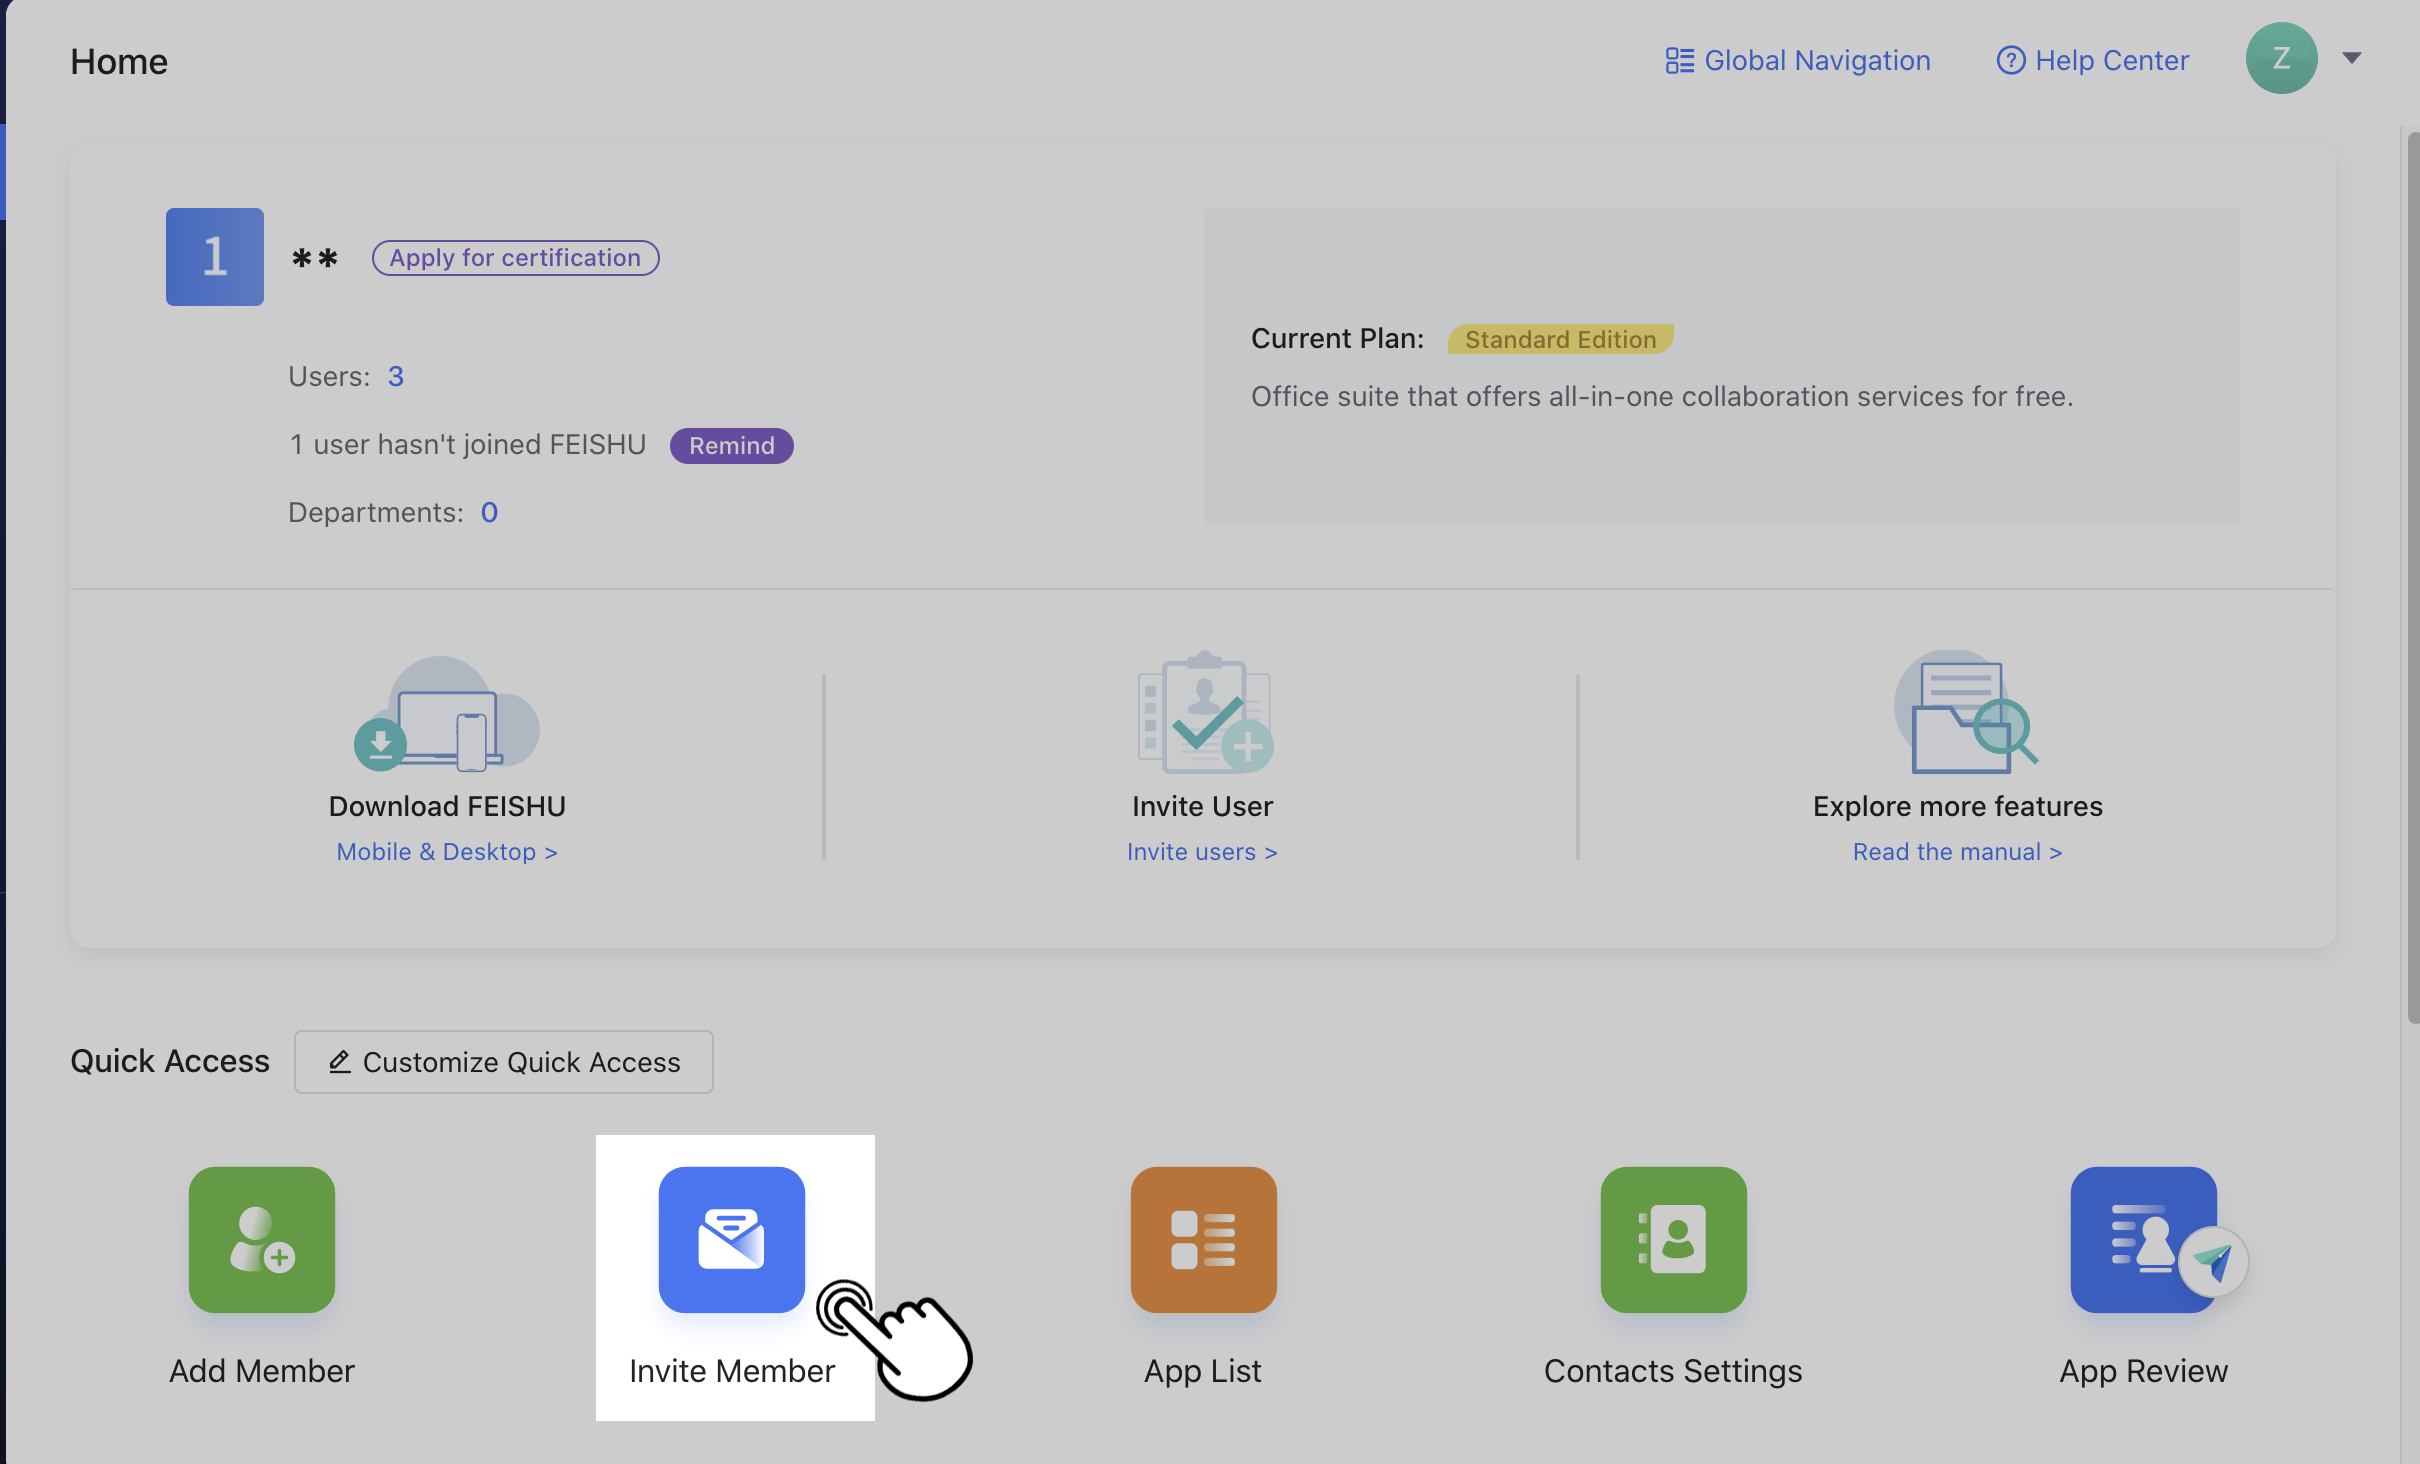
Task: Select the Invite Member quick access icon
Action: (731, 1240)
